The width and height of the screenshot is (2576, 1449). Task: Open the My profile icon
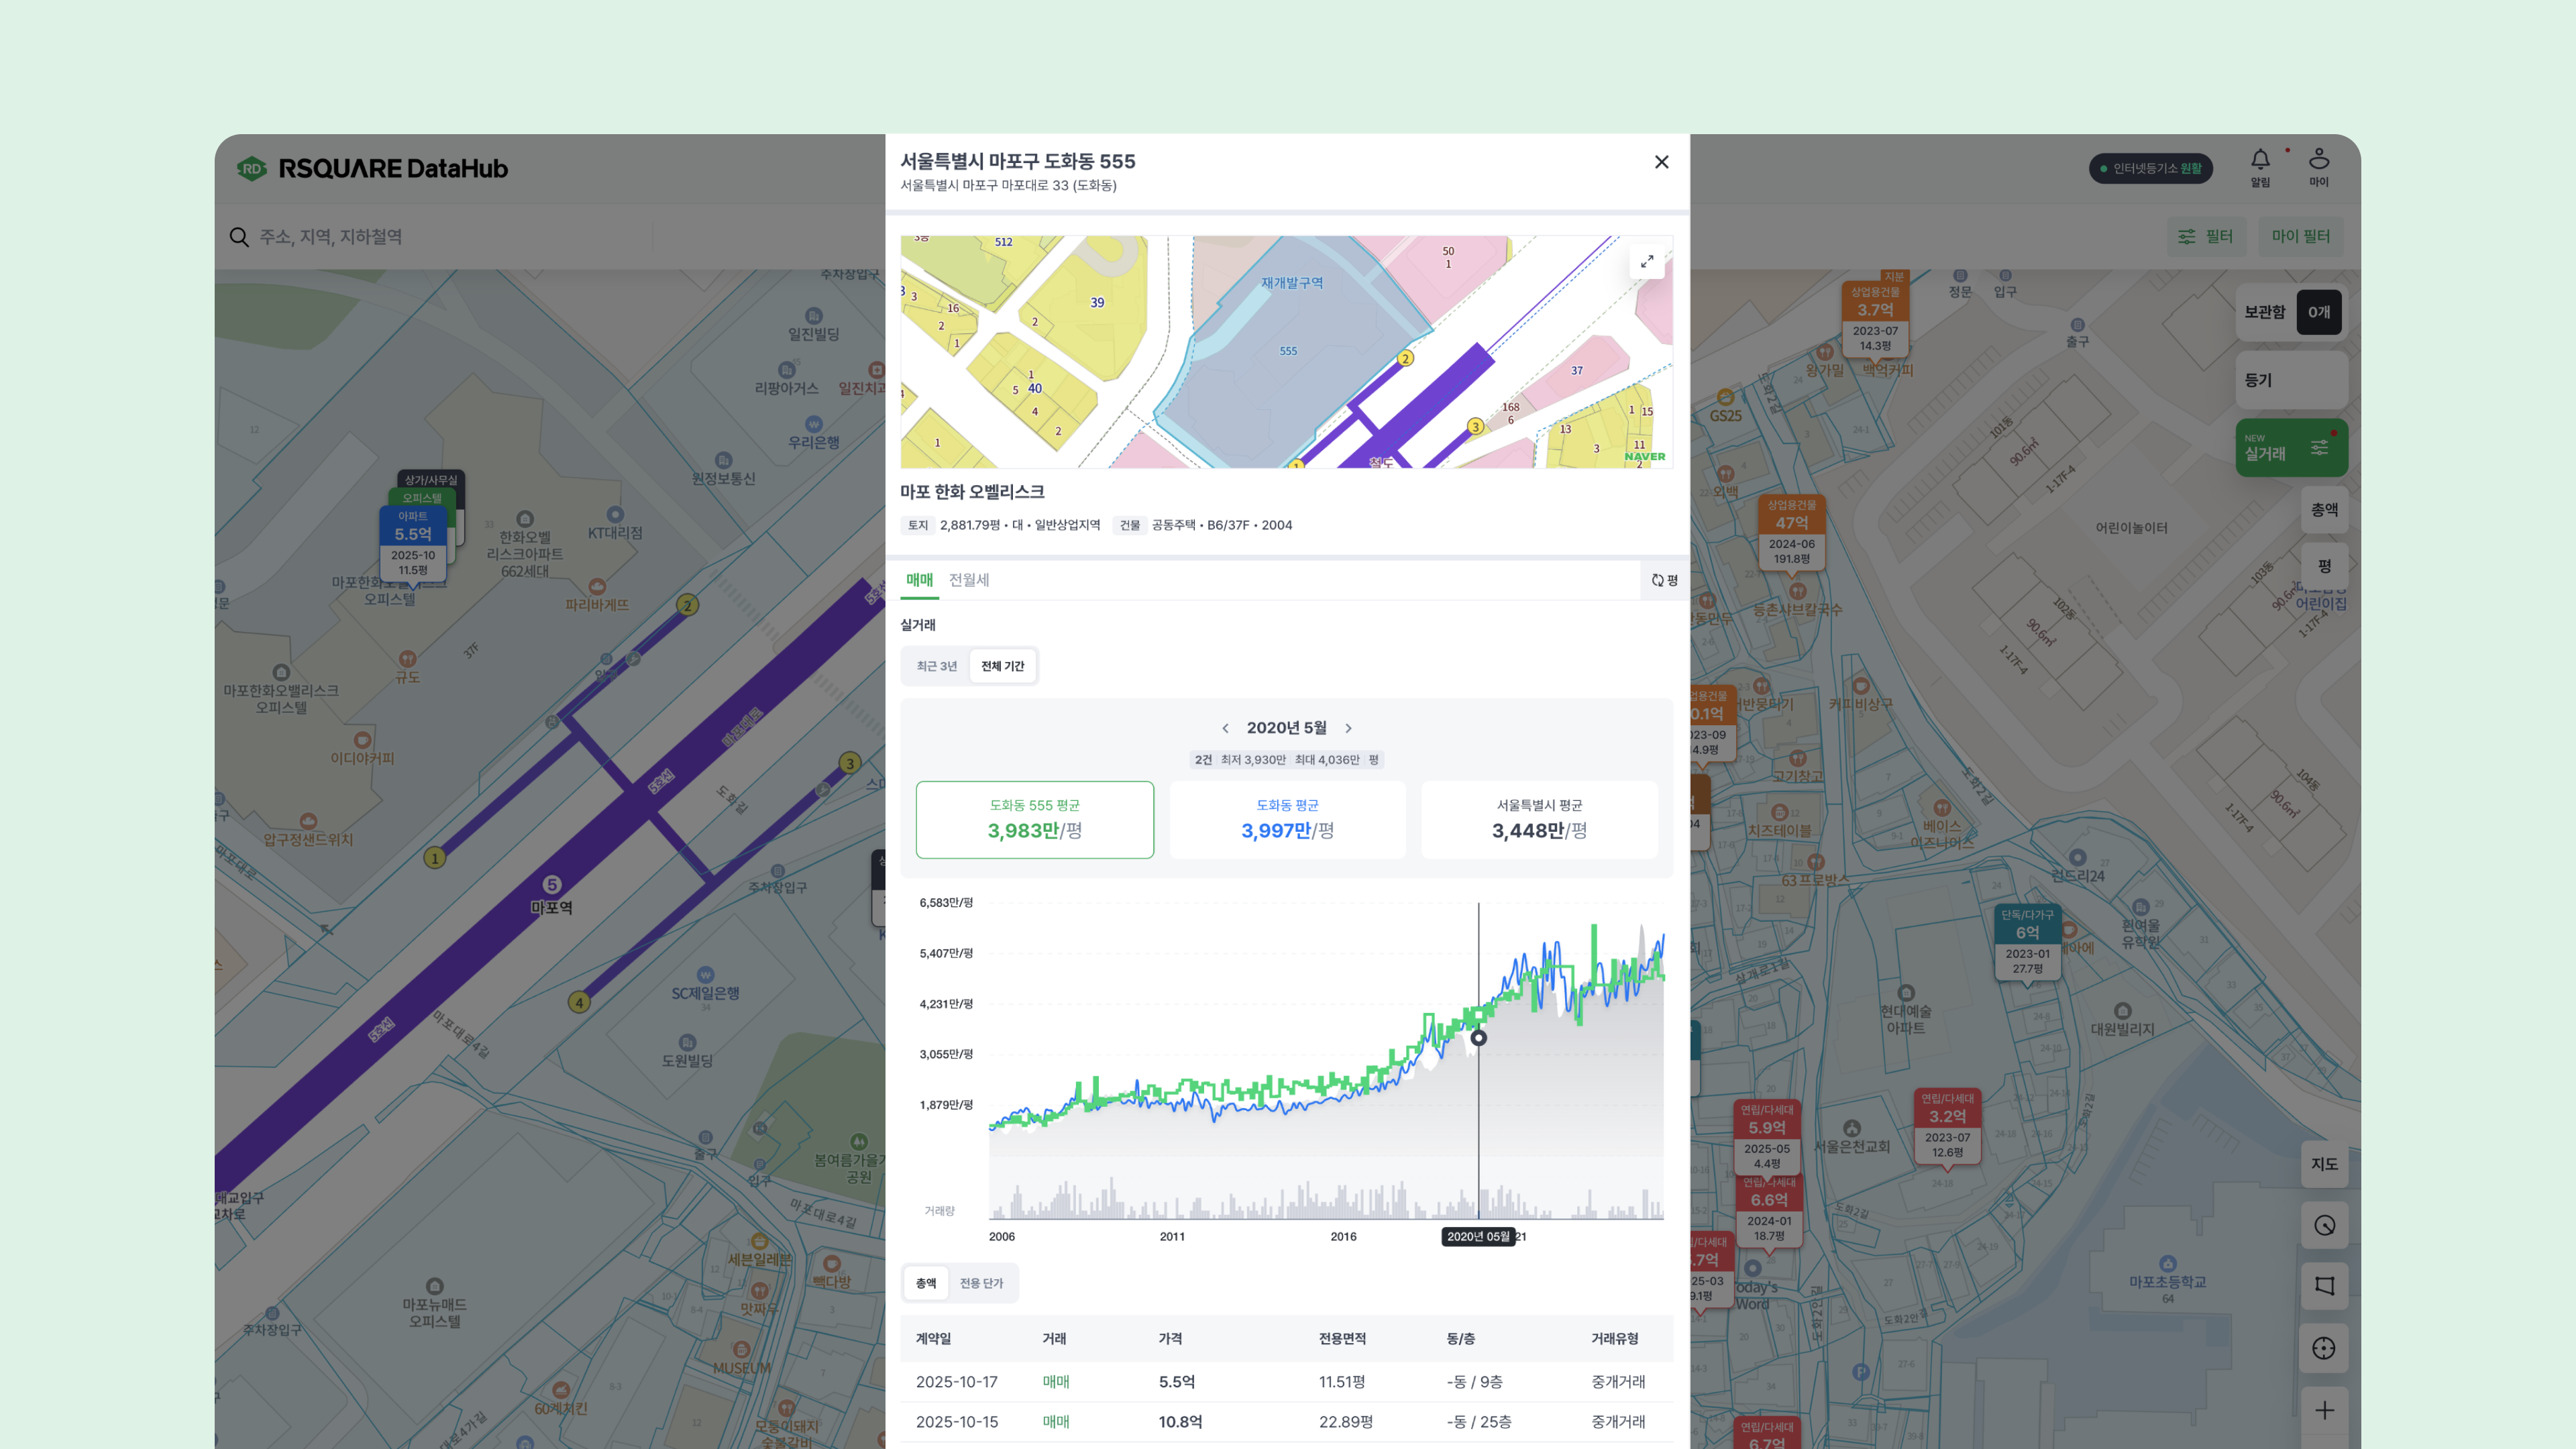2319,160
